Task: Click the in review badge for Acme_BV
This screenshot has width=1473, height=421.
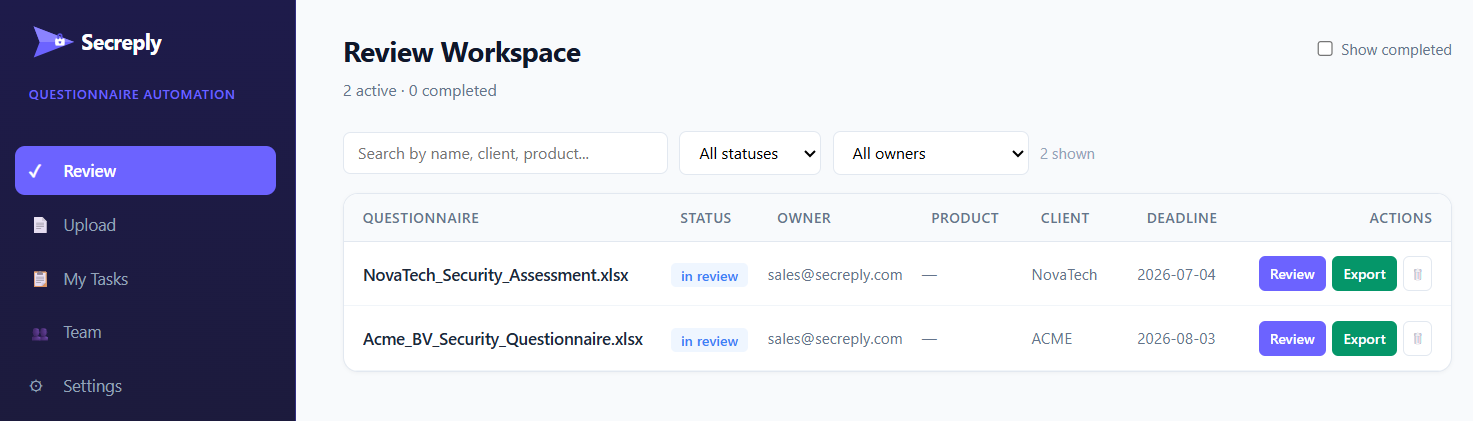Action: 709,341
